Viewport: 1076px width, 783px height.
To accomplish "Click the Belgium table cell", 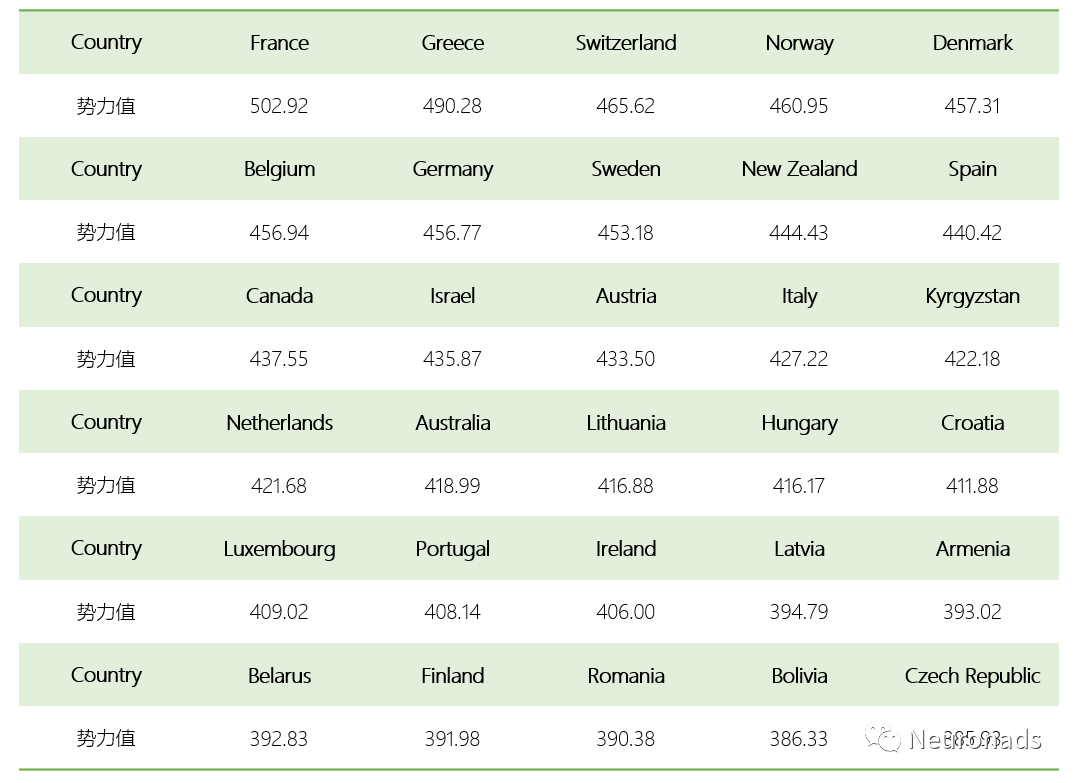I will coord(279,169).
